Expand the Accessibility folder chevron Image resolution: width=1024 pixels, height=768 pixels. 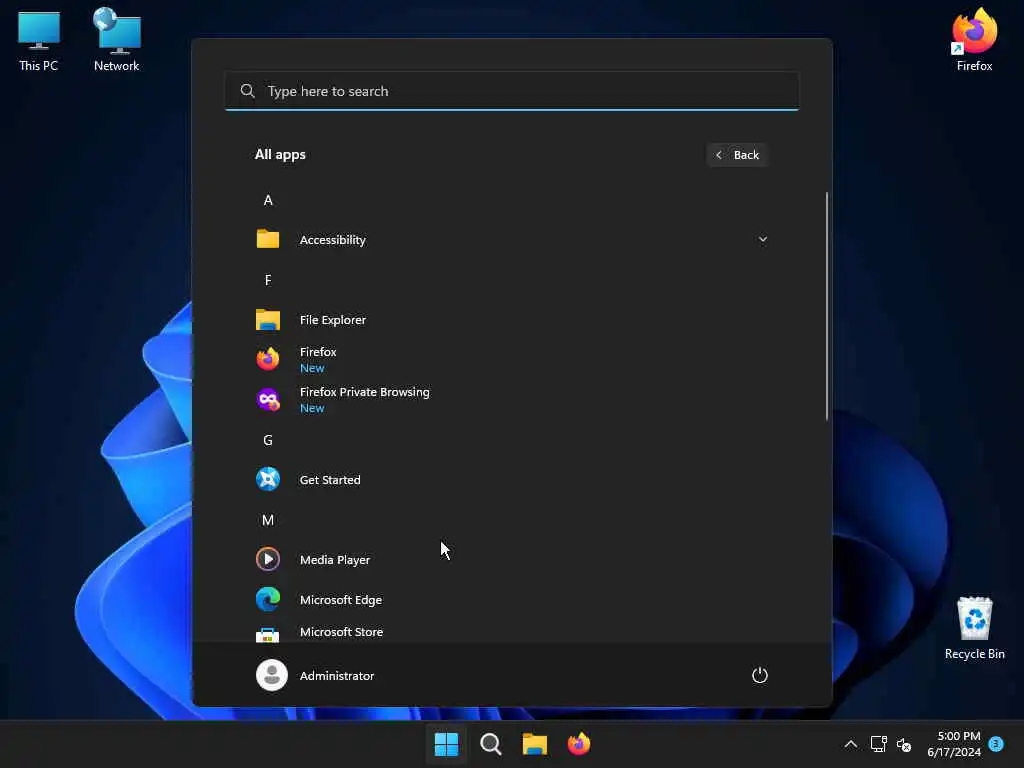763,240
